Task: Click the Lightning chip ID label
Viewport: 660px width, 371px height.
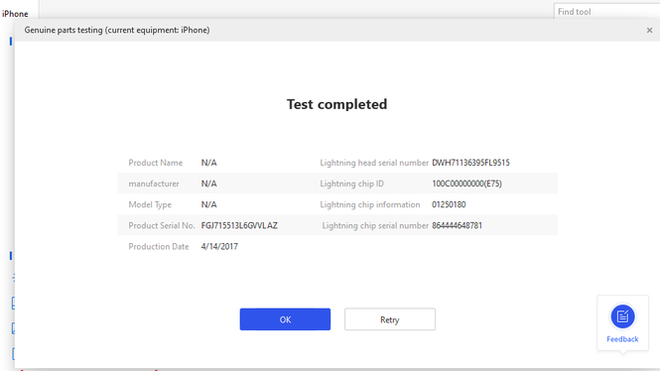Action: 352,184
